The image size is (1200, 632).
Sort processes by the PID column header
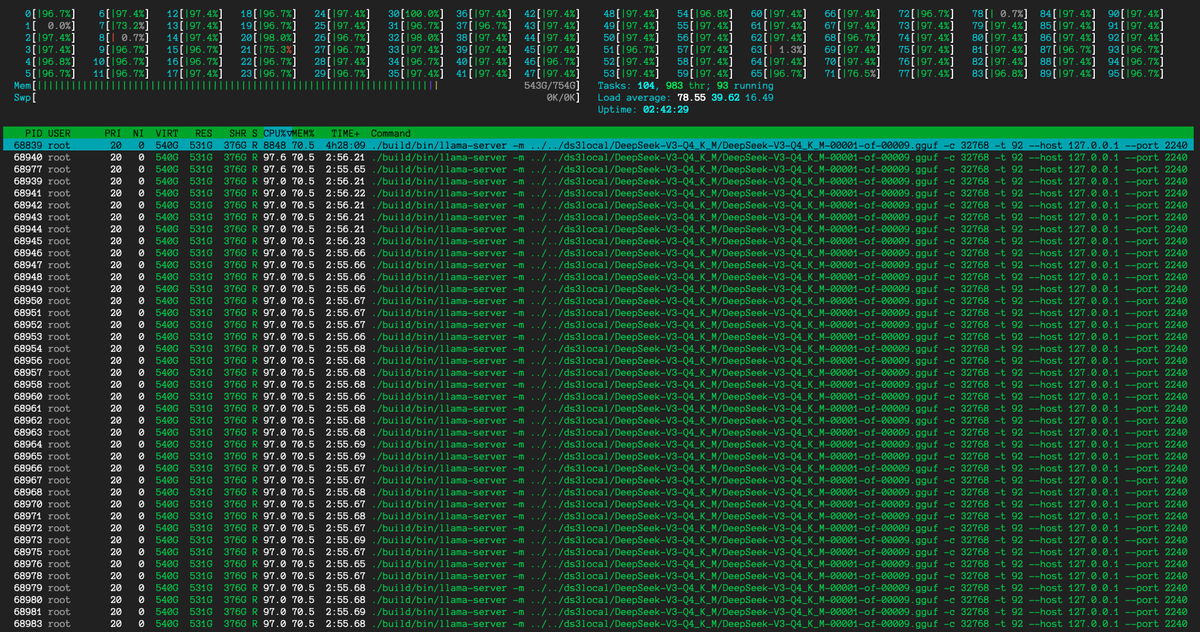pos(32,133)
